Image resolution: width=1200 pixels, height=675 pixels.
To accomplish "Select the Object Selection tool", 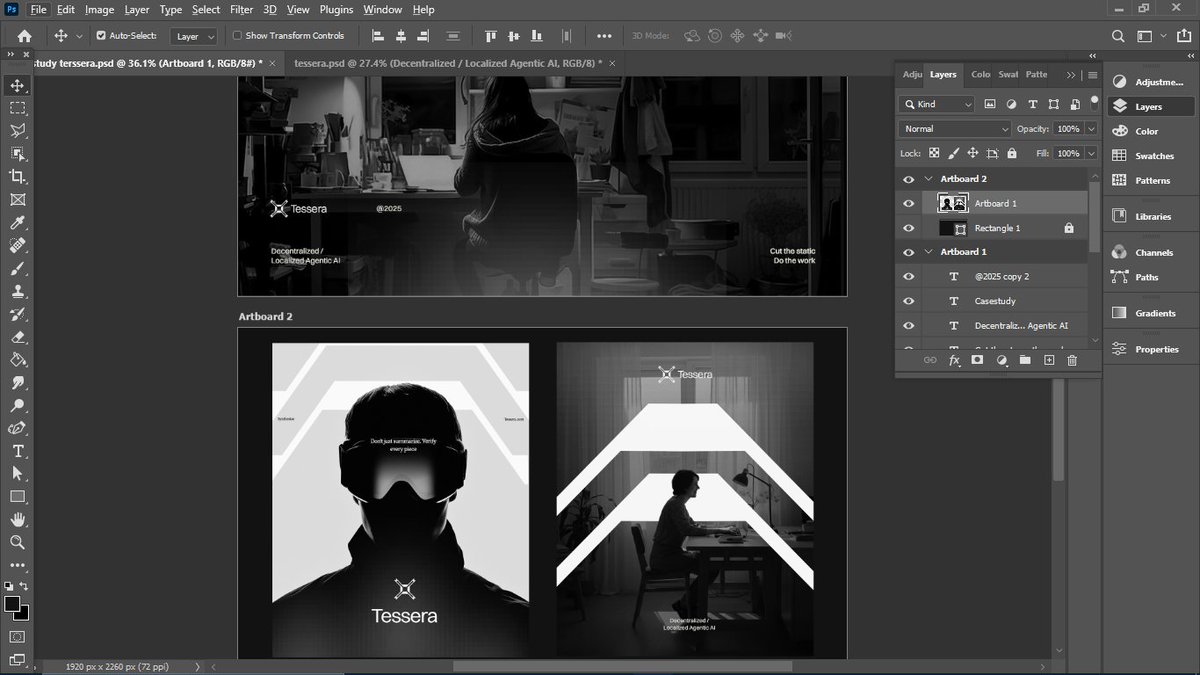I will pos(17,154).
